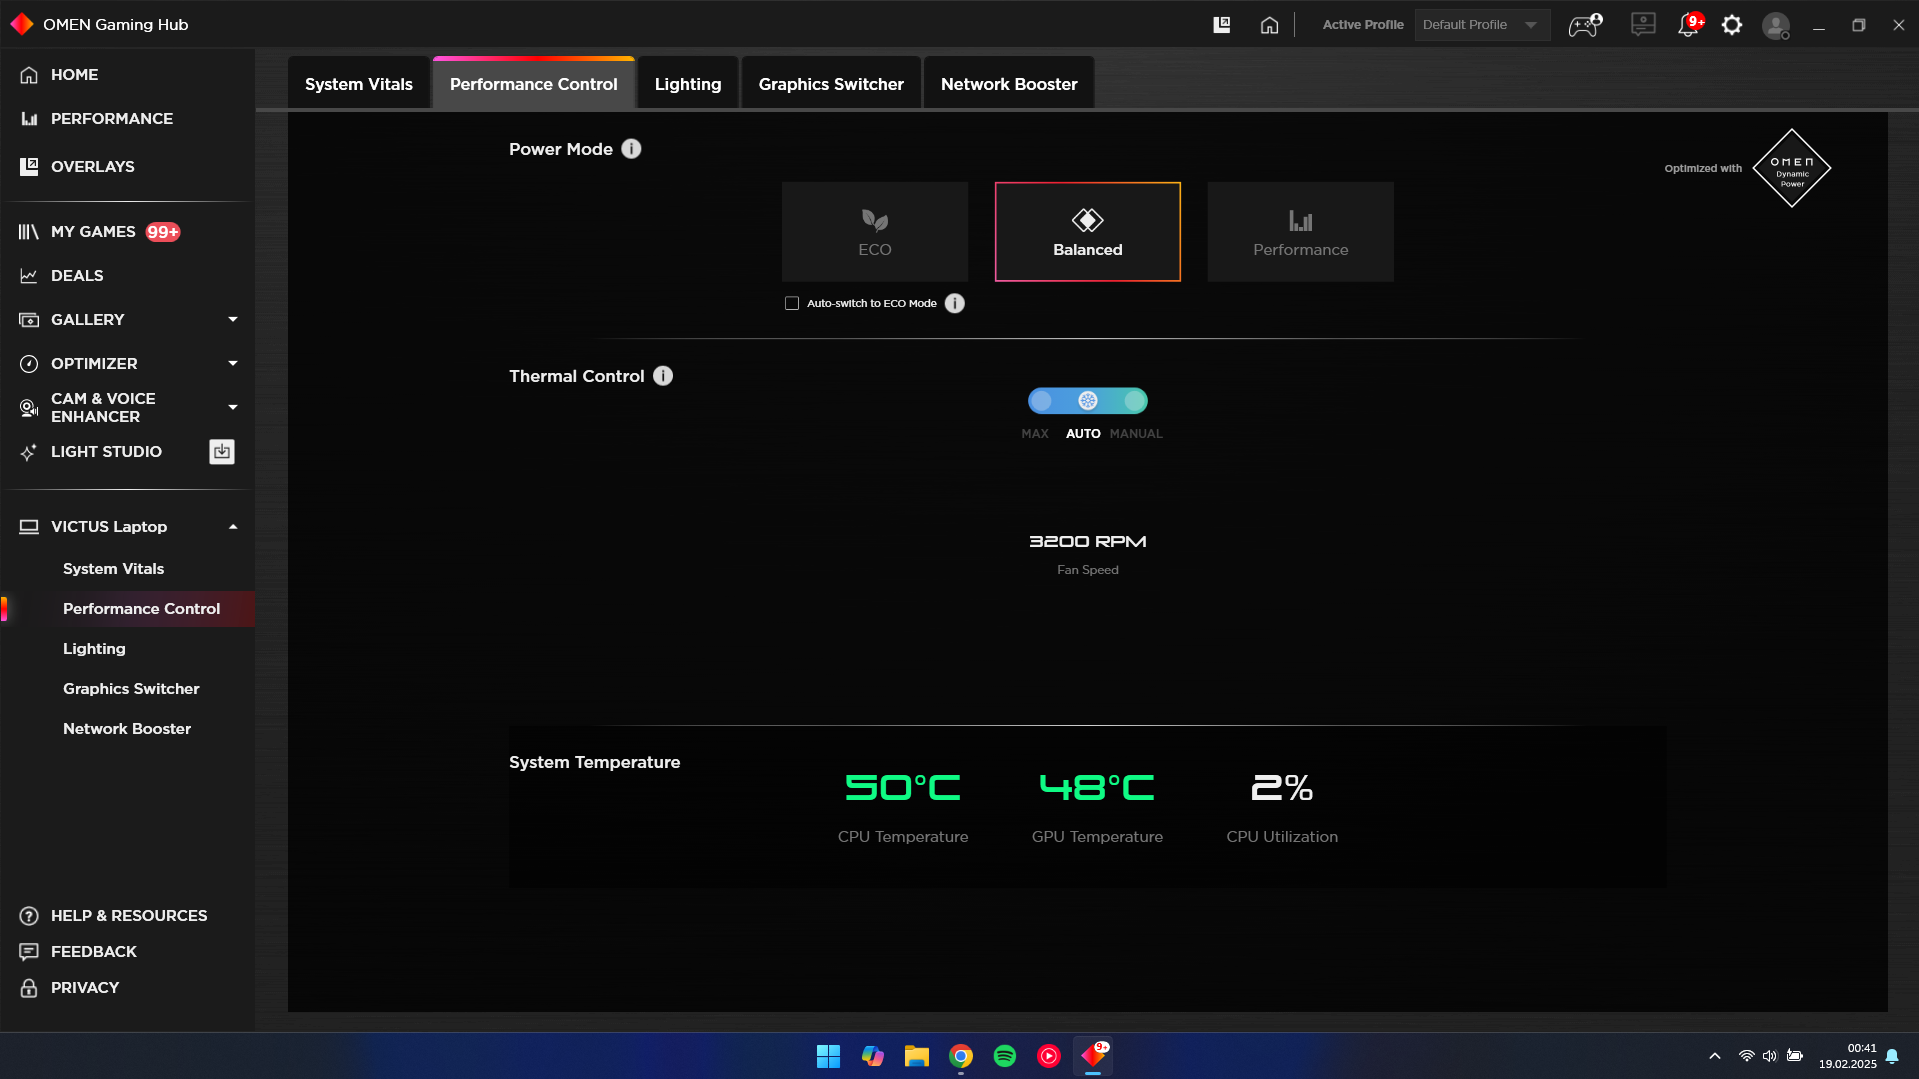The height and width of the screenshot is (1079, 1919).
Task: Show Thermal Control info tooltip
Action: [x=663, y=376]
